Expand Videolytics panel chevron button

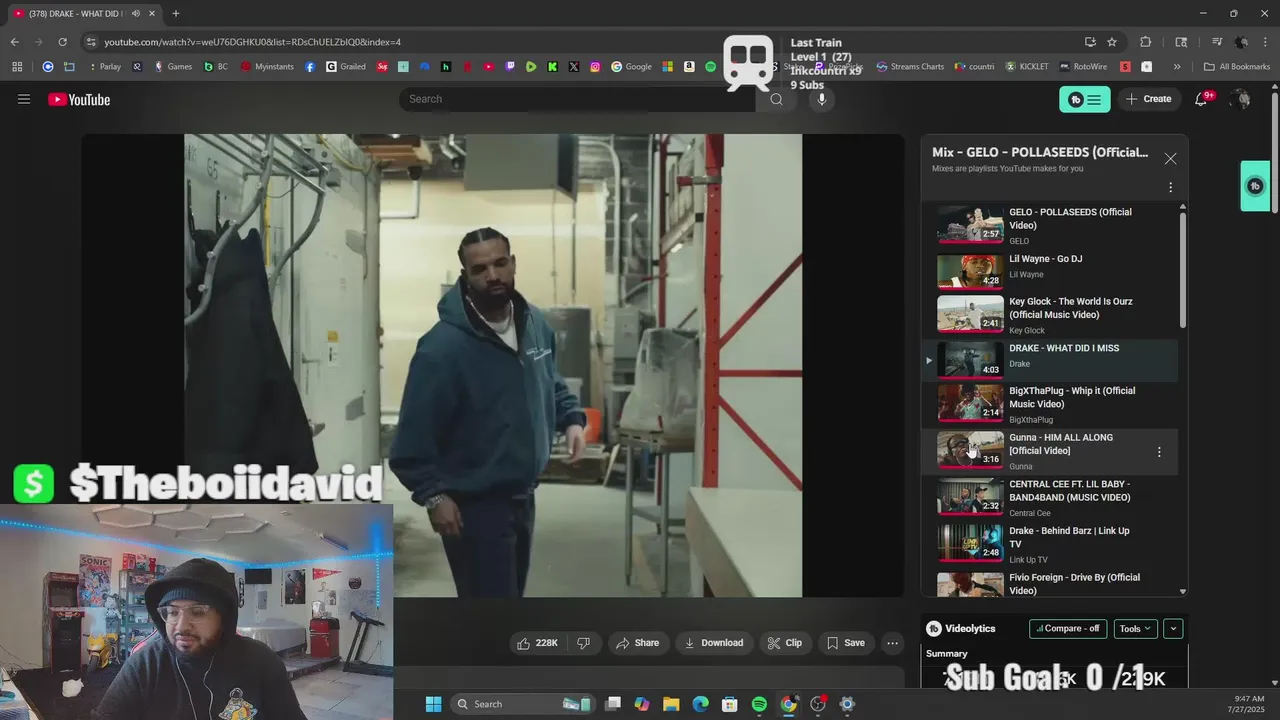(x=1173, y=628)
